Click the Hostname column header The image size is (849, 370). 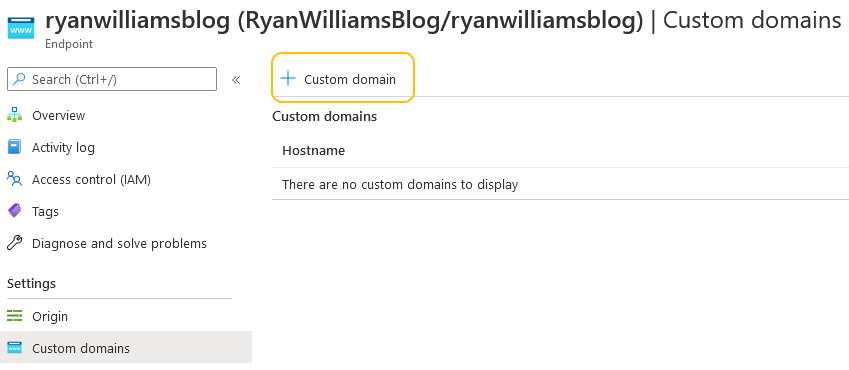pyautogui.click(x=314, y=151)
